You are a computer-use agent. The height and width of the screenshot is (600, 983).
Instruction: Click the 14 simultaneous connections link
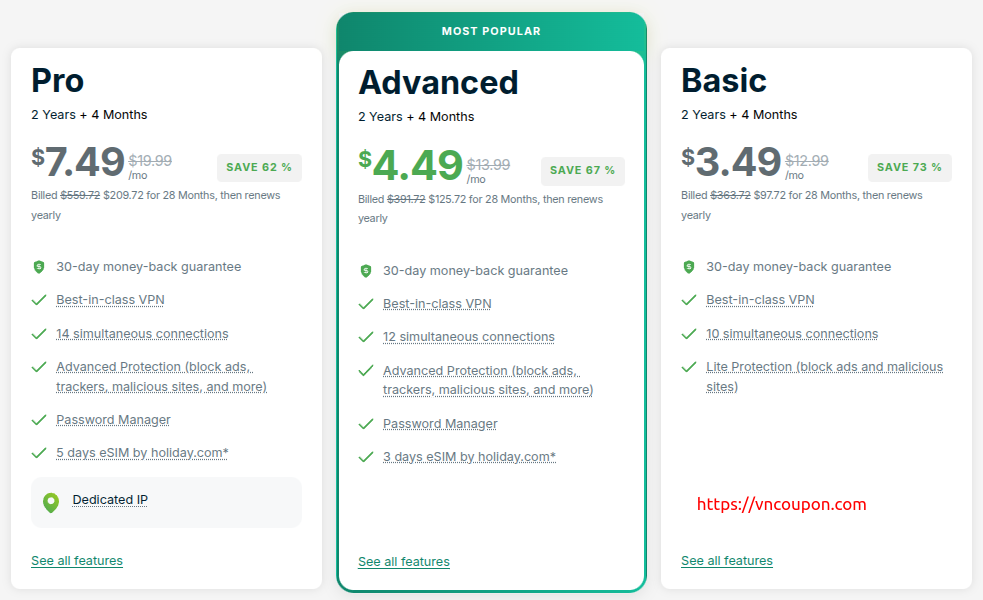click(142, 334)
